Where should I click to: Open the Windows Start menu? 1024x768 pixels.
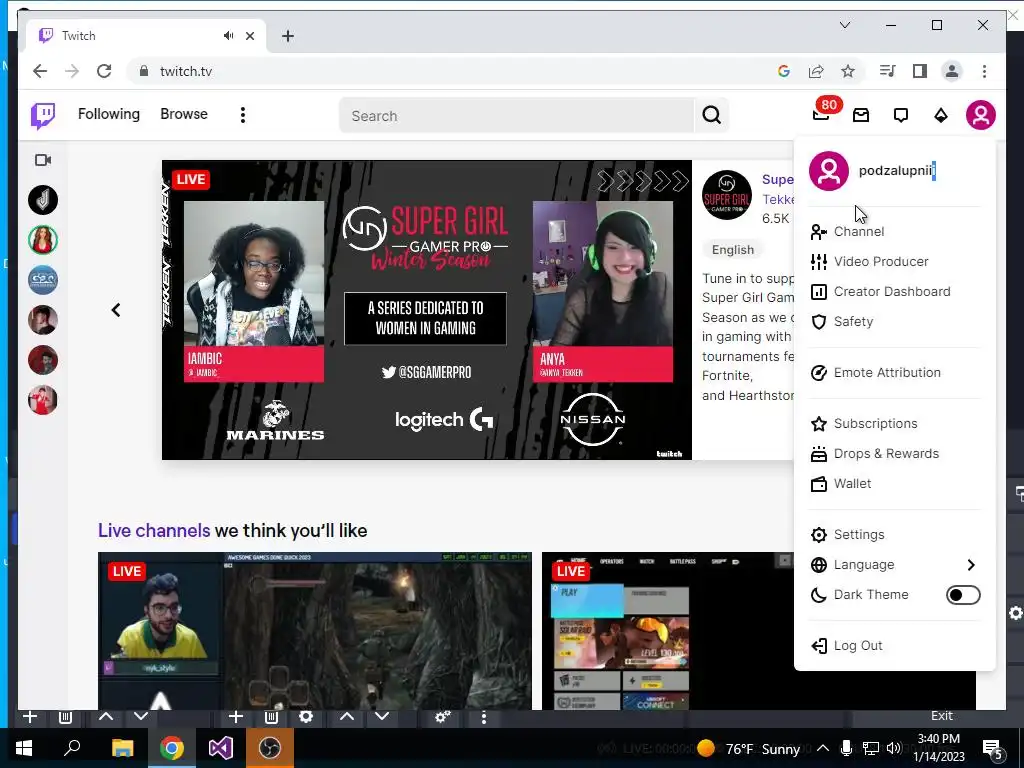(x=24, y=748)
